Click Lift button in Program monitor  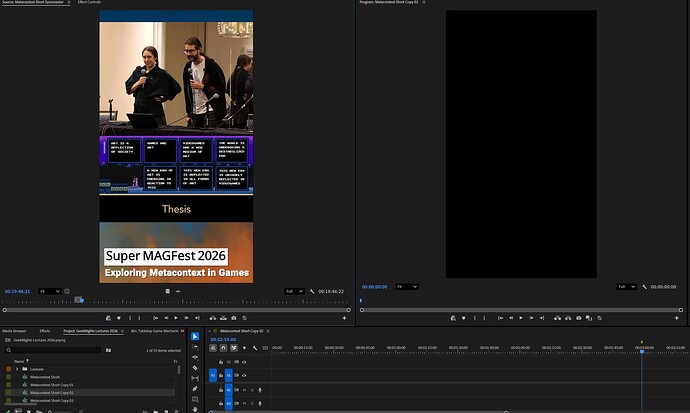pyautogui.click(x=558, y=318)
